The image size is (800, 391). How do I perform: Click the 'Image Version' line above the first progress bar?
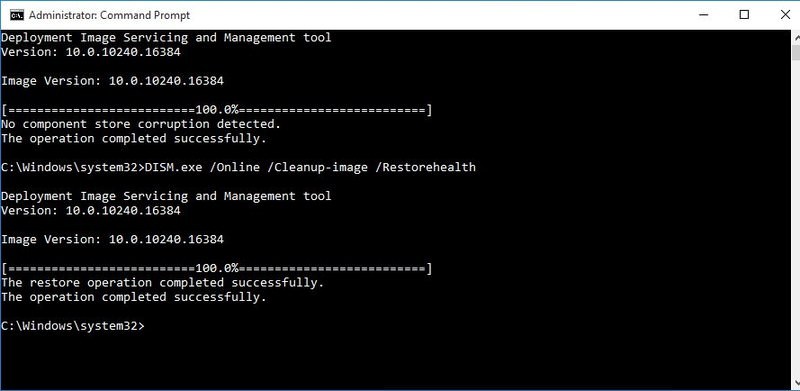112,81
